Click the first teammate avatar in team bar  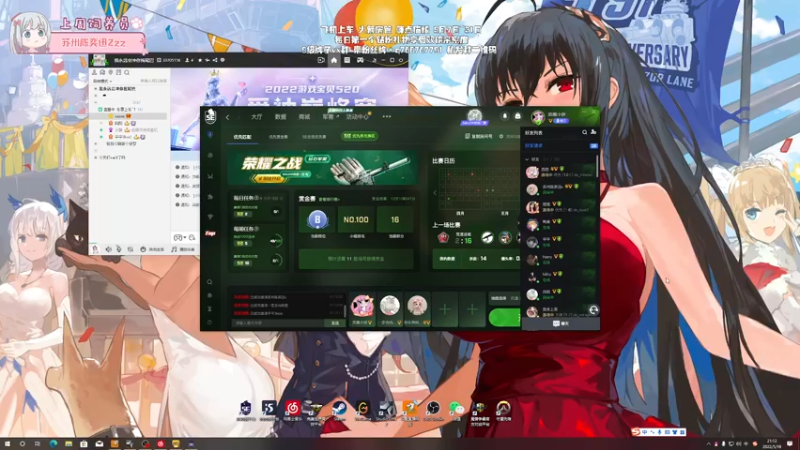[362, 306]
